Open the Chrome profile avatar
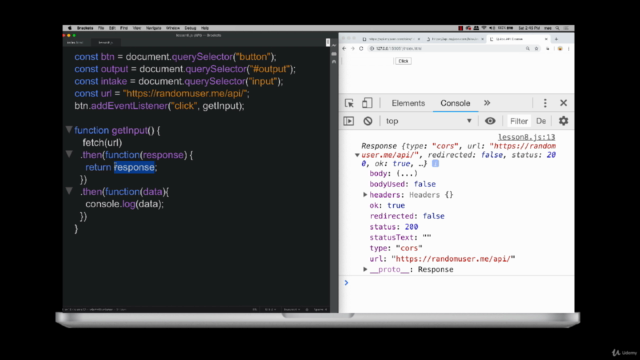Screen dimensions: 640x360 point(560,49)
